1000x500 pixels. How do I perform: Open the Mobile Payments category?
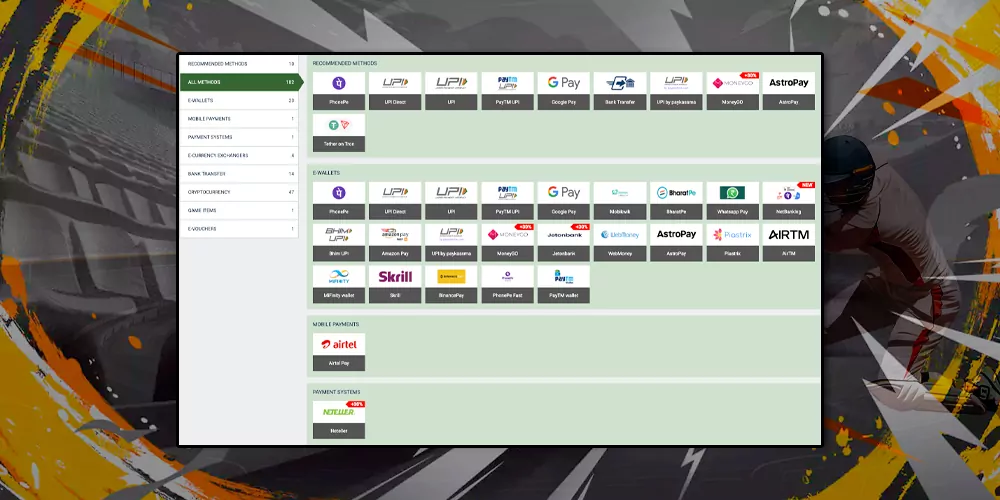tap(239, 119)
